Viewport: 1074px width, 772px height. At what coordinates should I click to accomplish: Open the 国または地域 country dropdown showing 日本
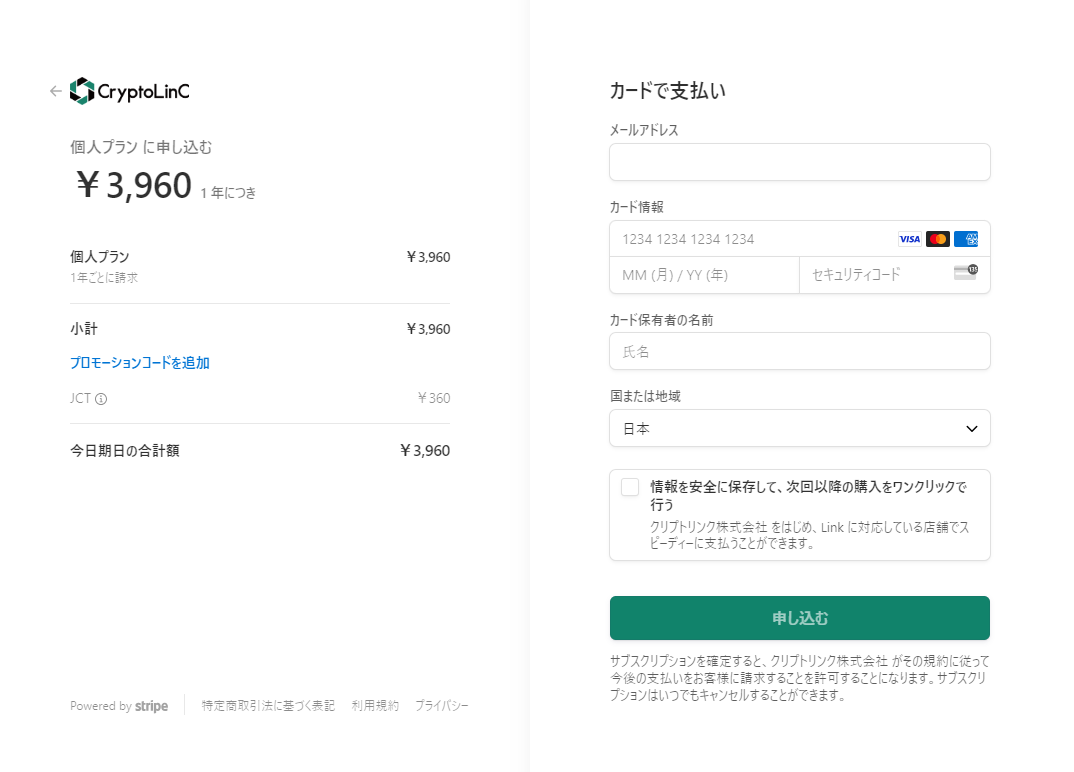tap(799, 428)
